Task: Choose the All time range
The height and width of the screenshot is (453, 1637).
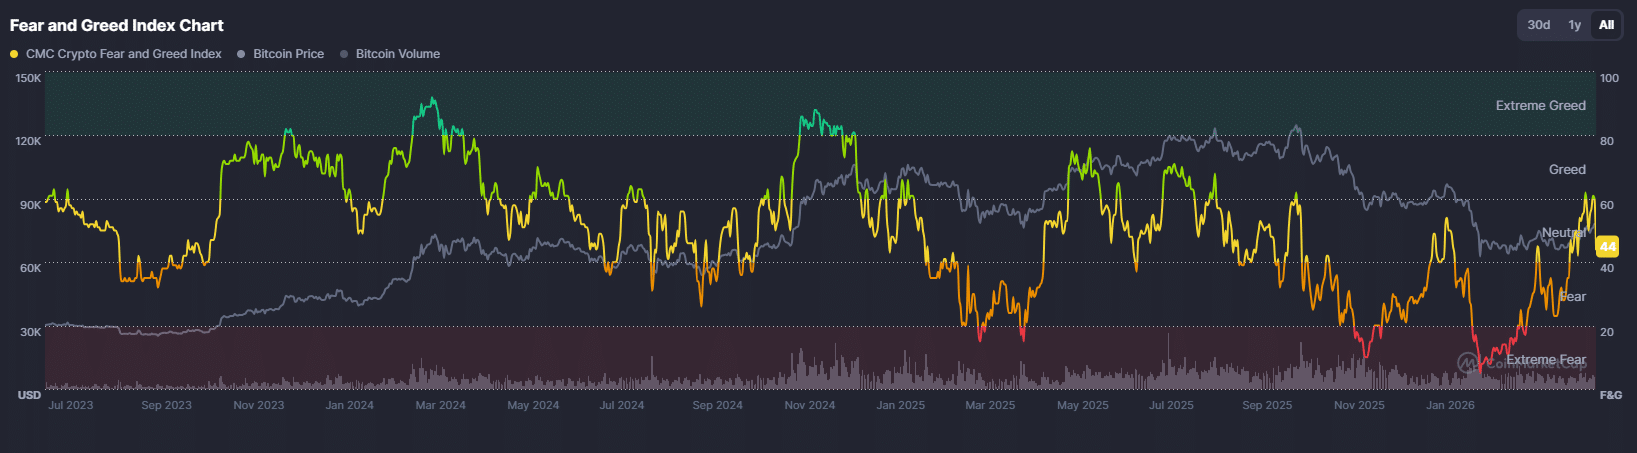Action: (x=1606, y=25)
